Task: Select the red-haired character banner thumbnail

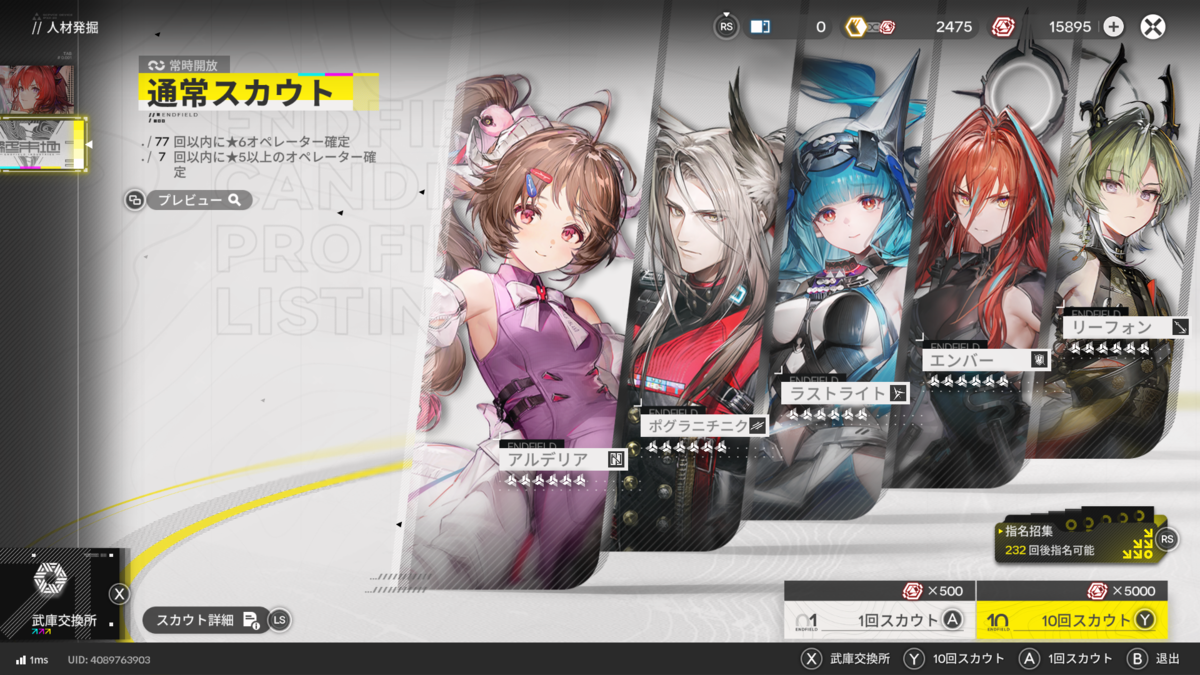Action: coord(37,88)
